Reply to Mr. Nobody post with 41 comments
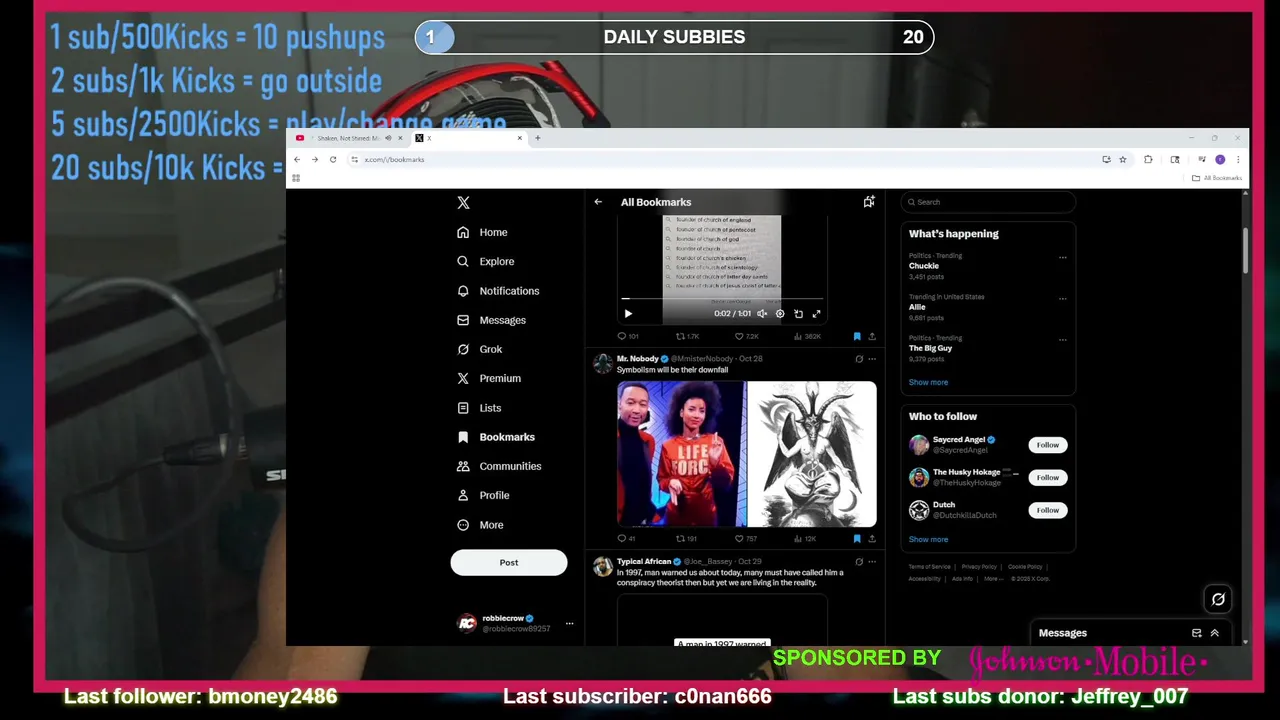This screenshot has height=720, width=1280. pyautogui.click(x=627, y=539)
